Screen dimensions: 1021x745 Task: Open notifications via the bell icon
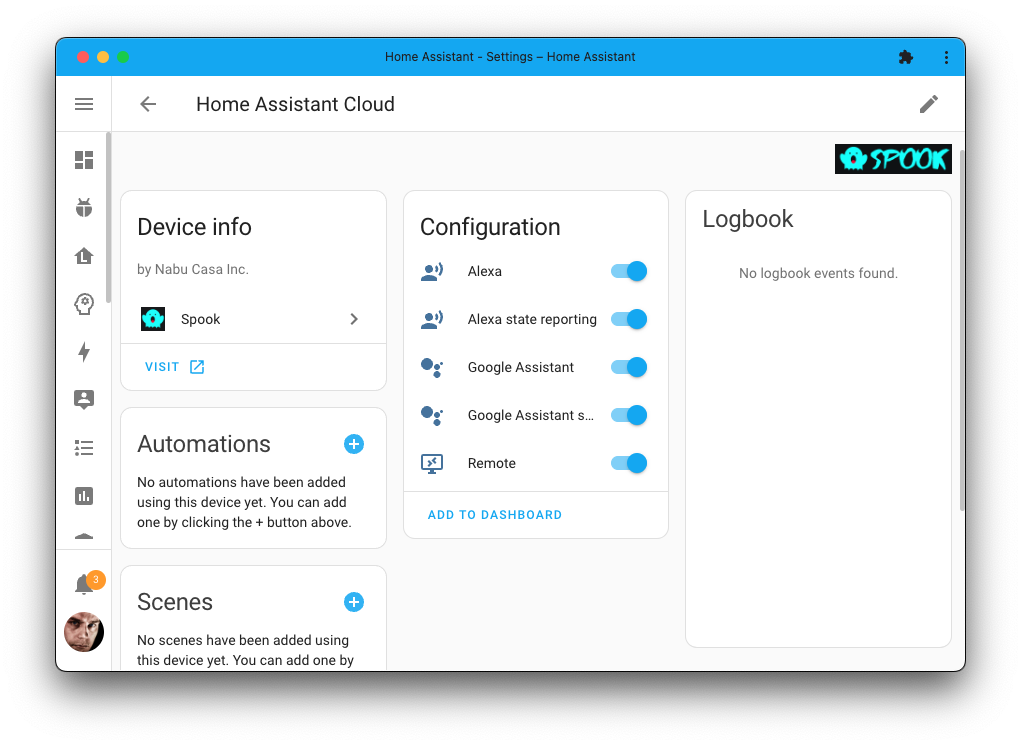[x=84, y=580]
